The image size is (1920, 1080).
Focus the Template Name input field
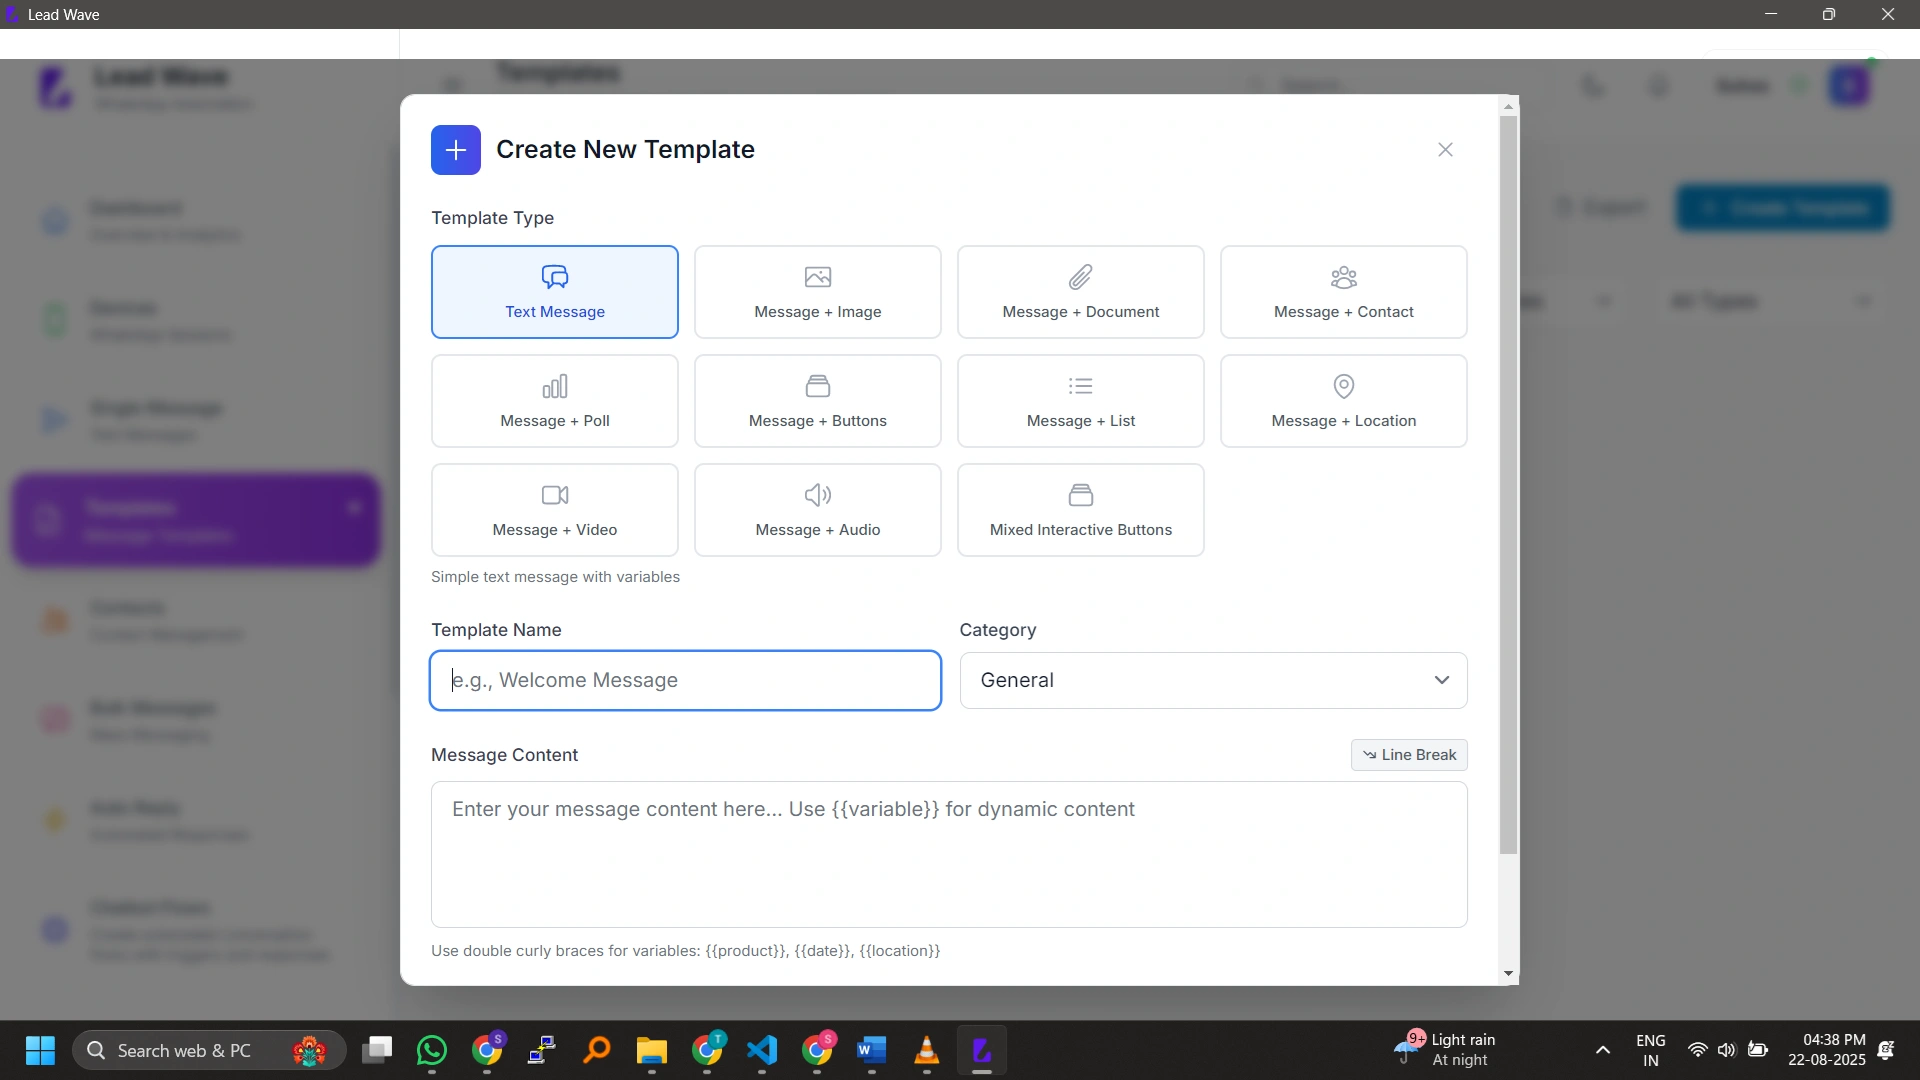click(685, 681)
